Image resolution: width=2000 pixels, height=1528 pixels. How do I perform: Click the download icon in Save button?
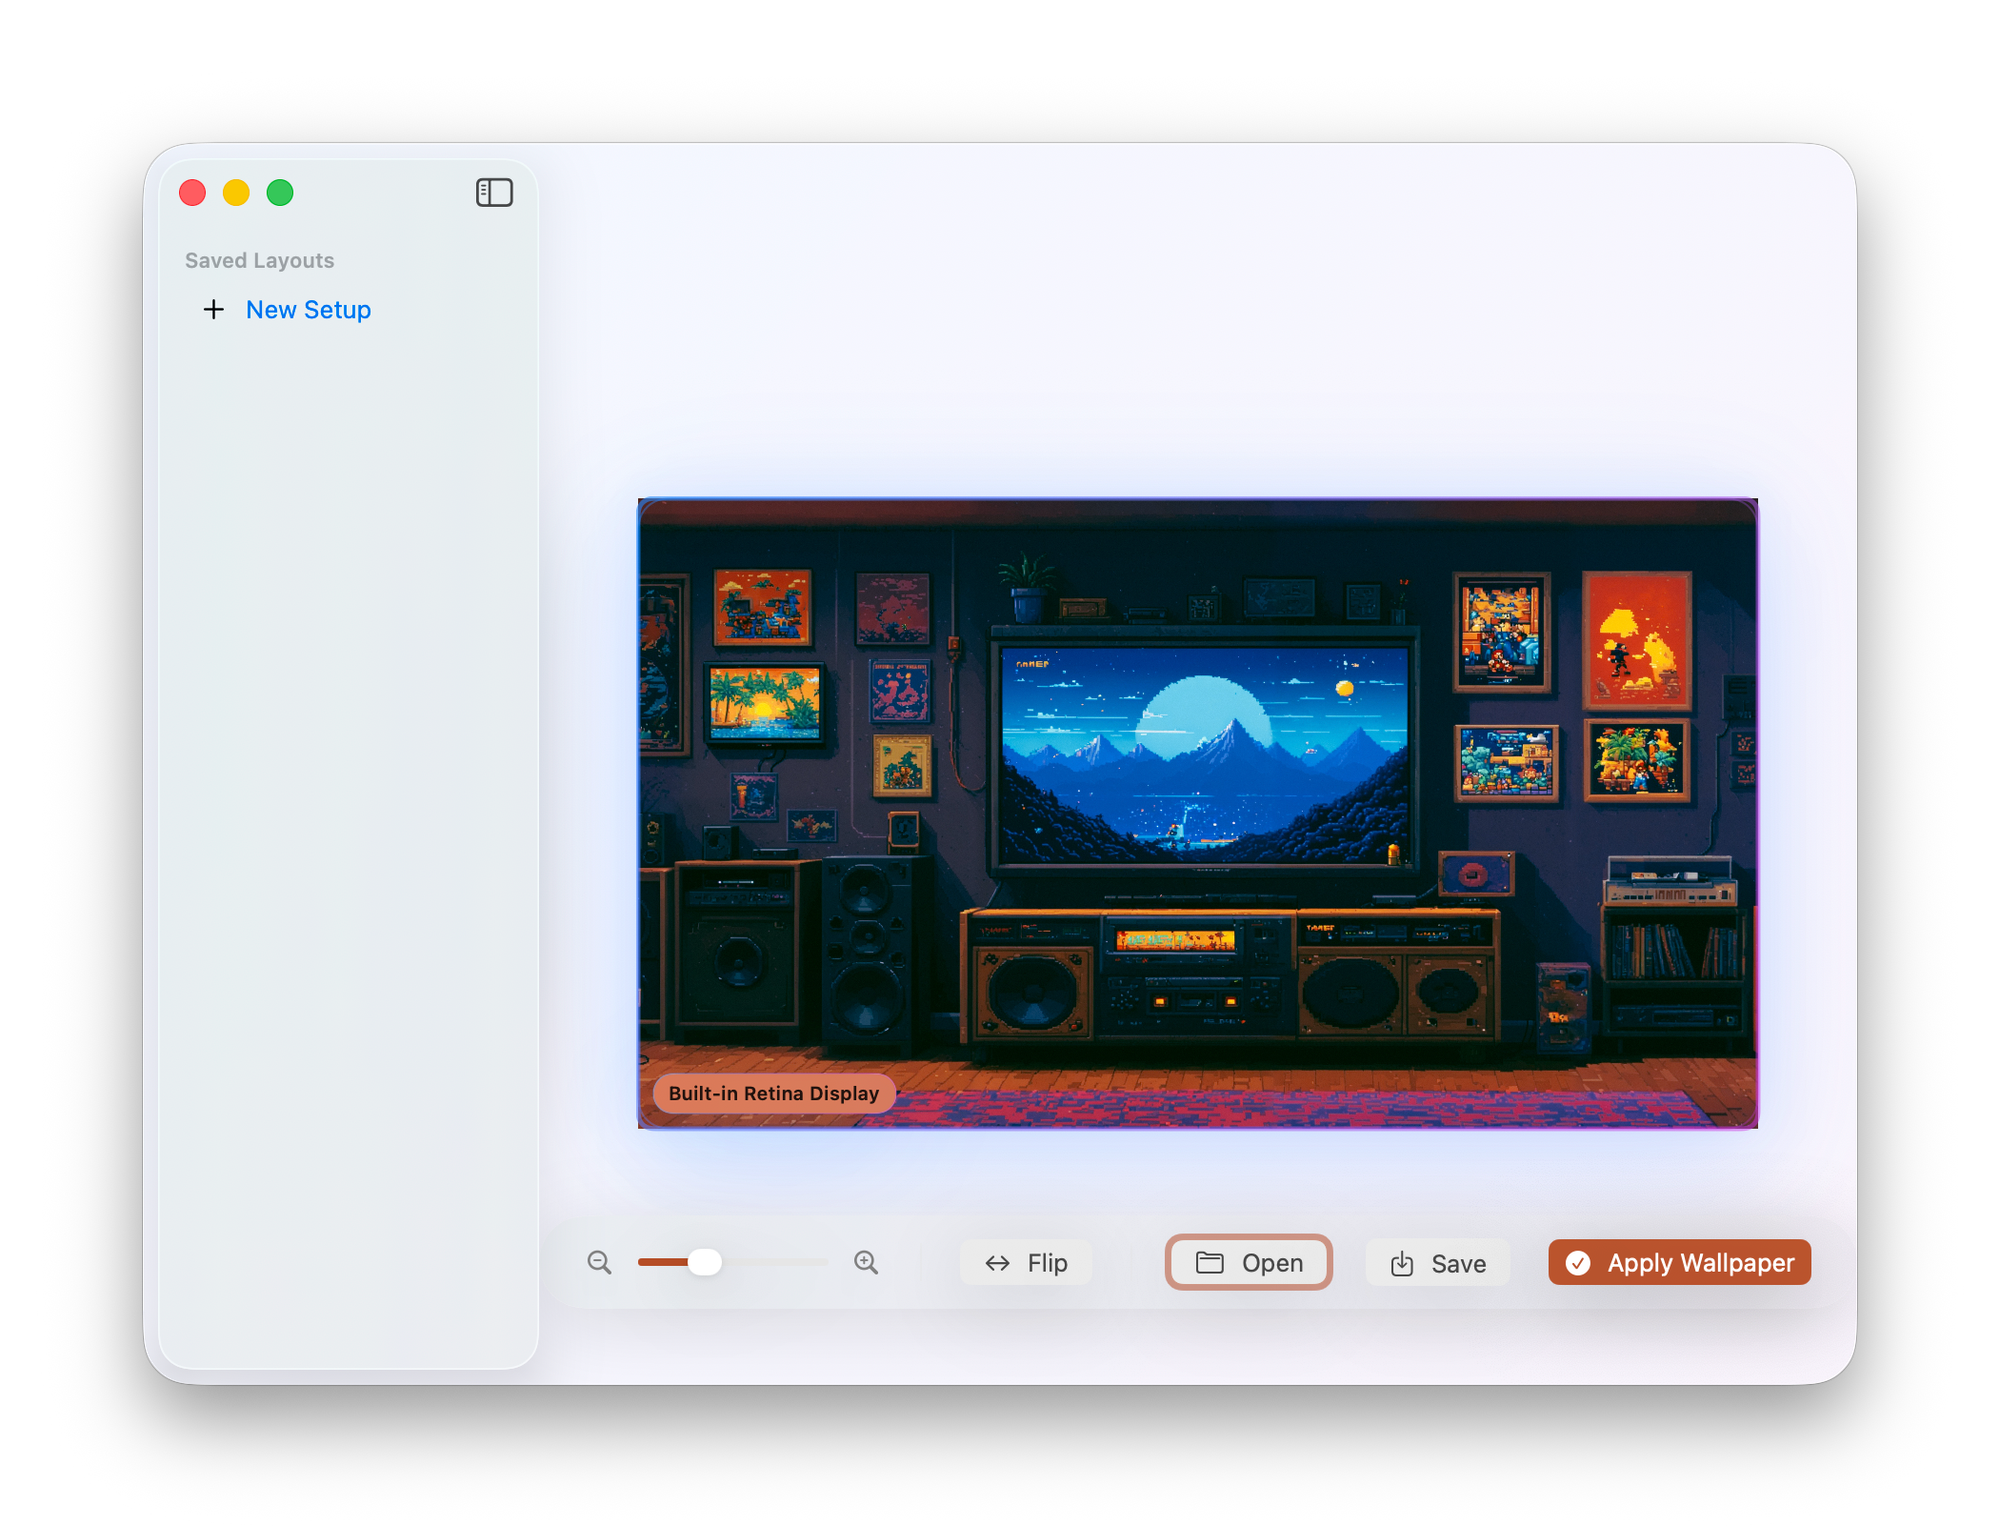(x=1402, y=1264)
